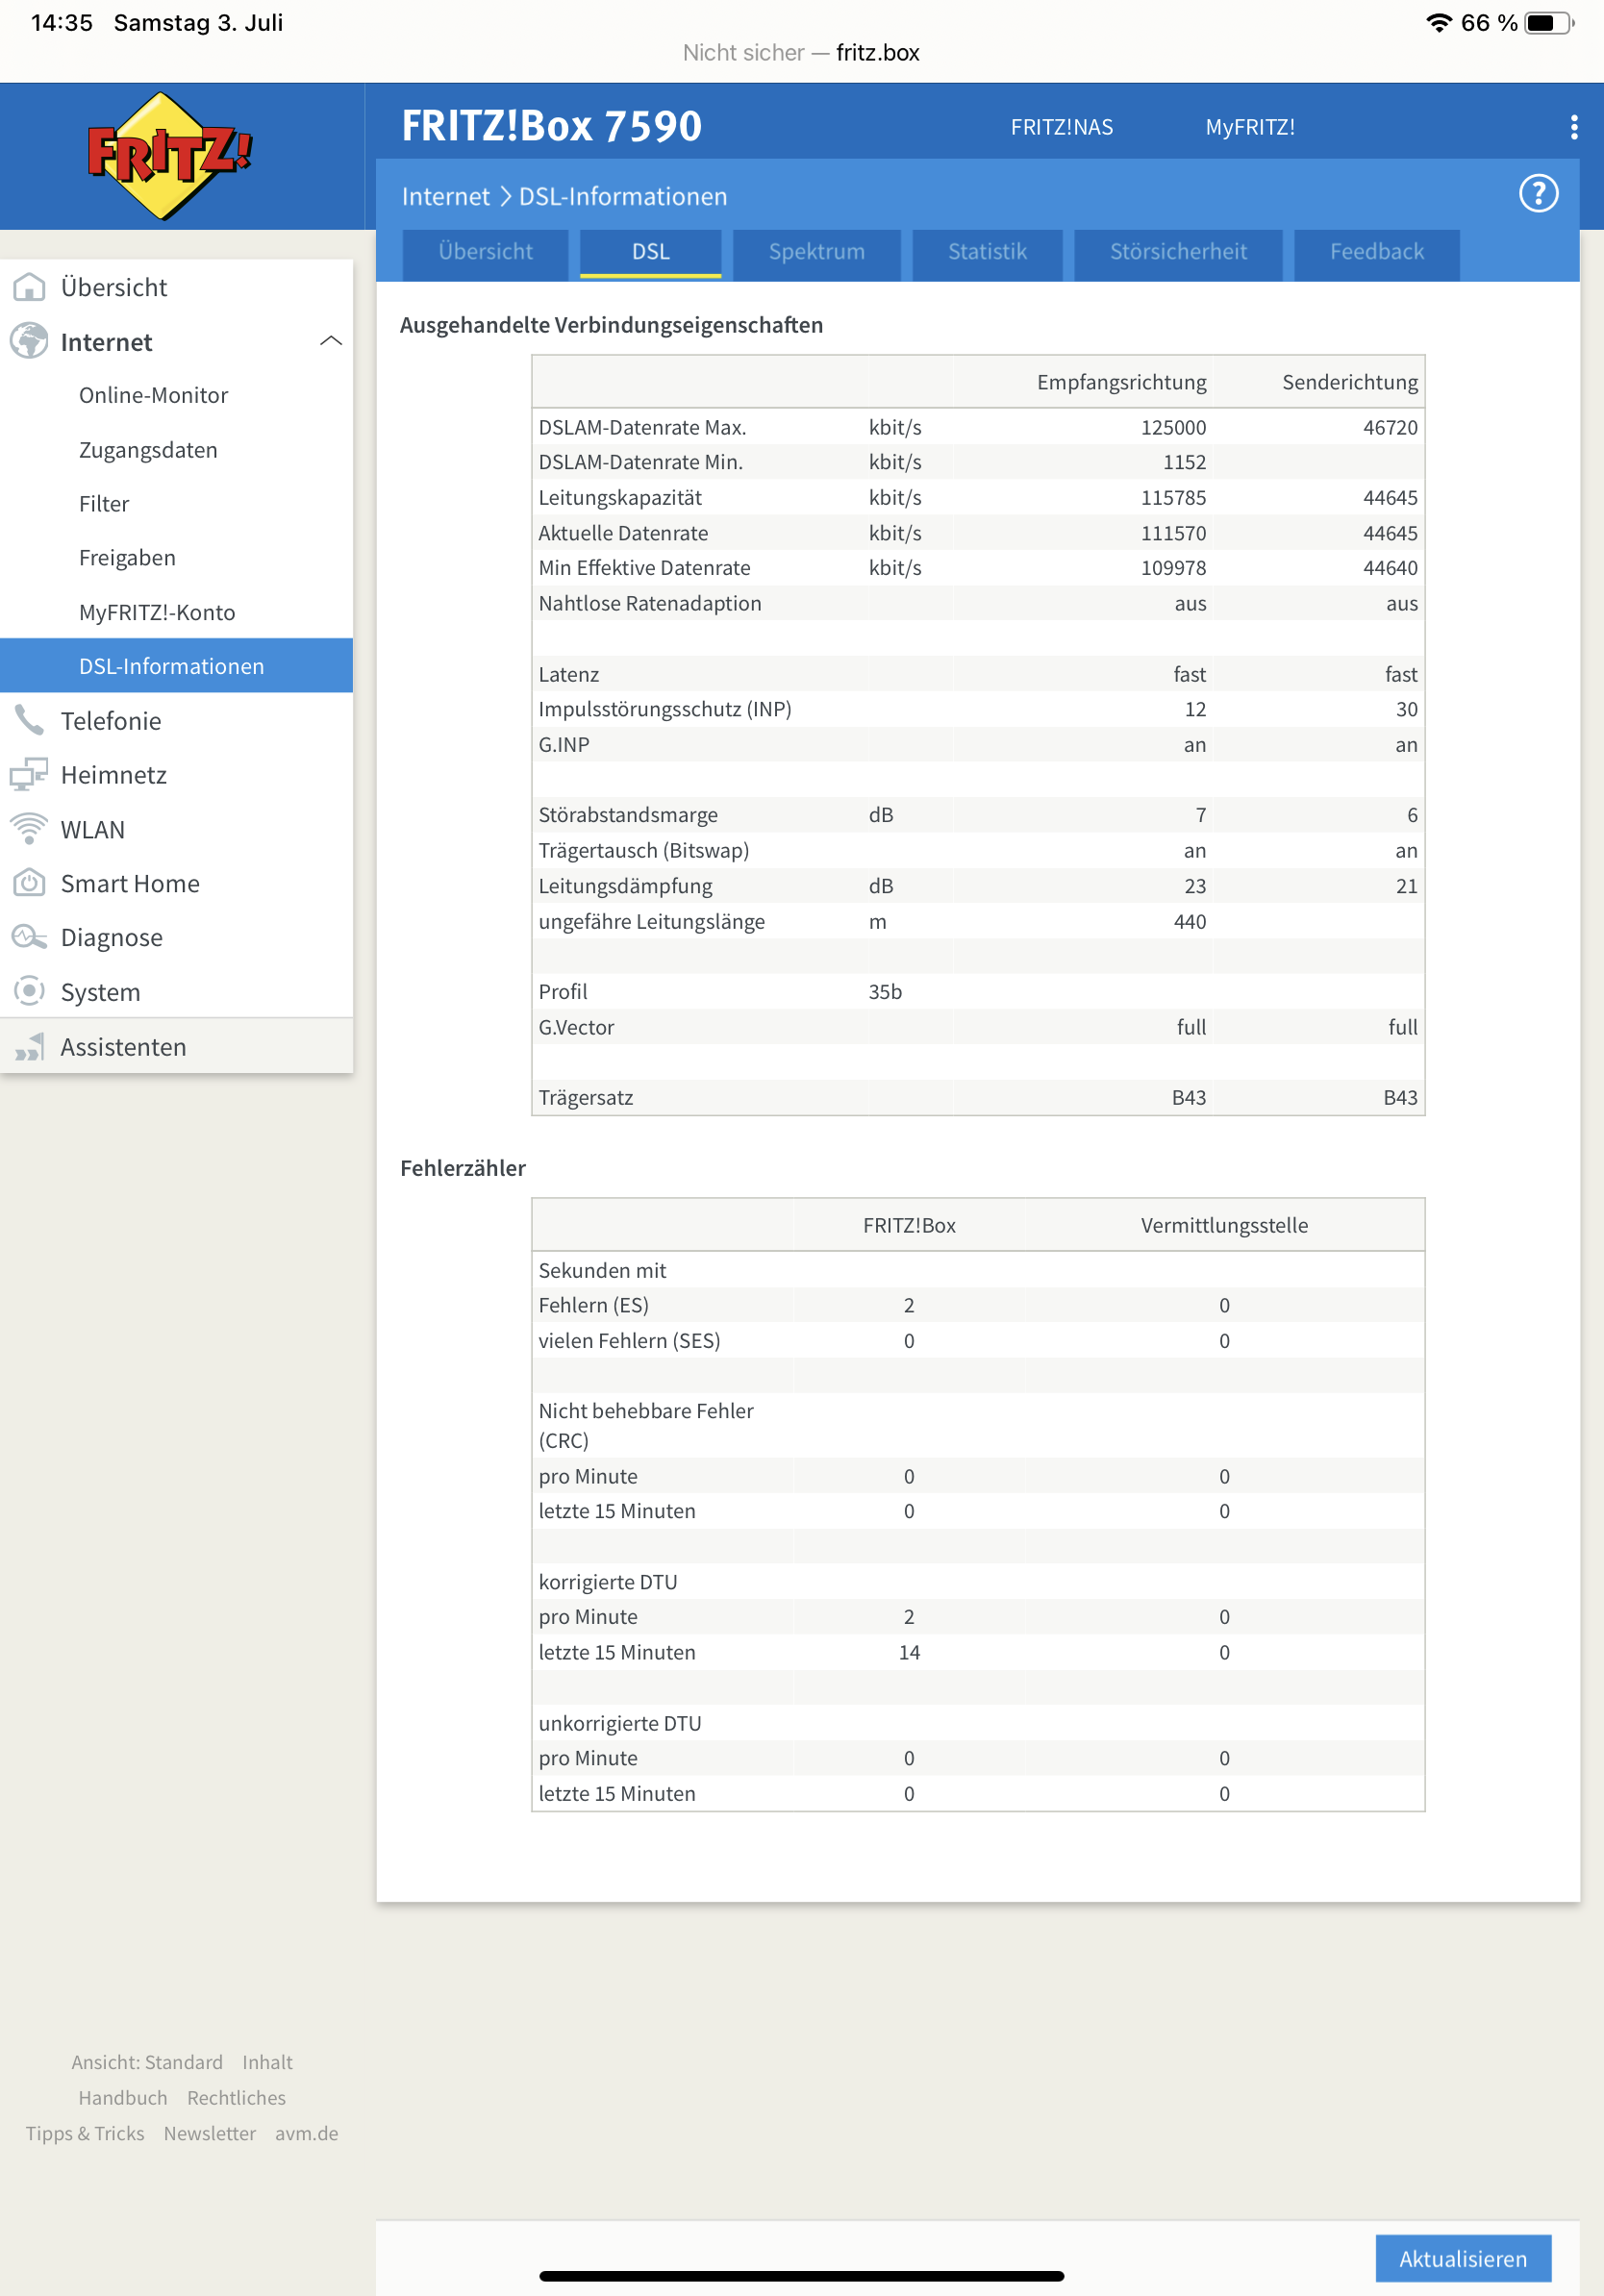Click the Aktuelle Datenrate row label

[623, 533]
